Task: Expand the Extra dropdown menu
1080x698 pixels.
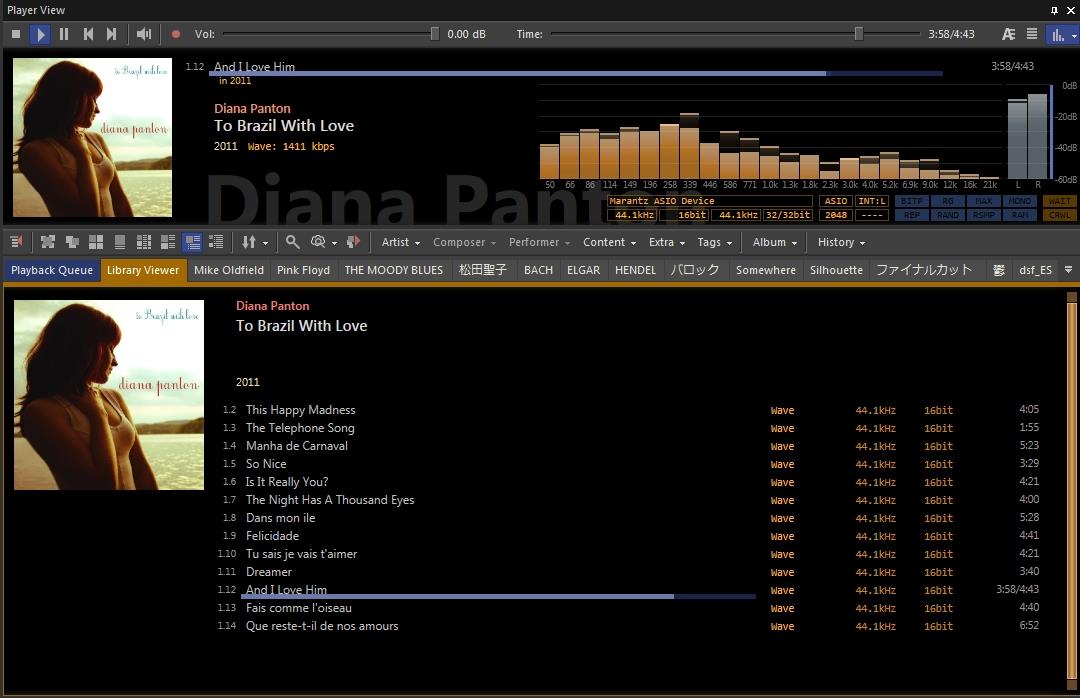Action: click(x=667, y=243)
